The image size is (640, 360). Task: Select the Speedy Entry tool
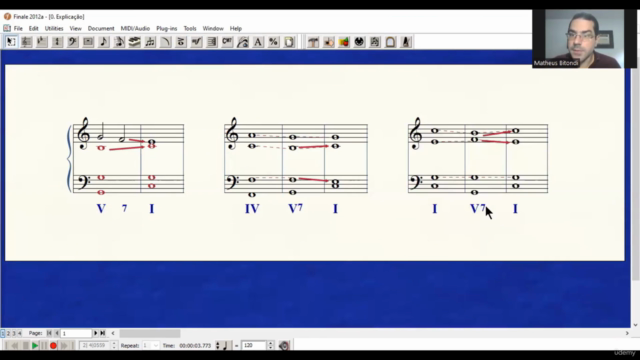point(119,42)
